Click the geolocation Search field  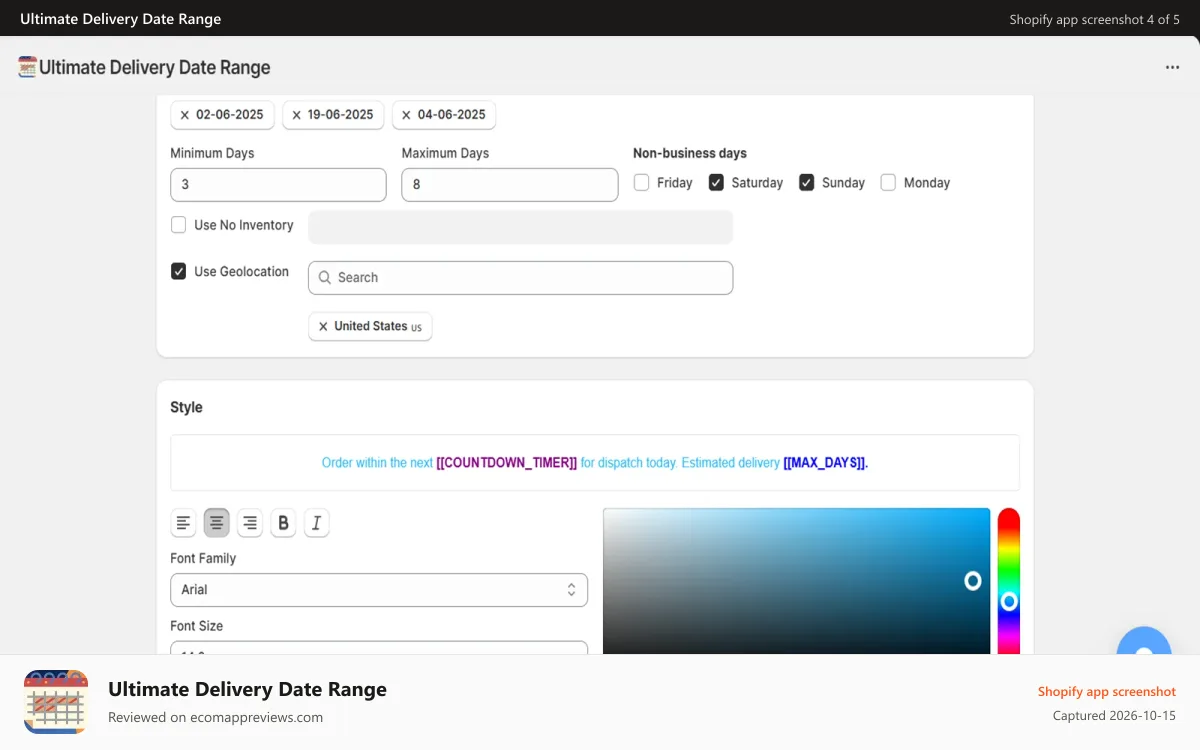520,278
